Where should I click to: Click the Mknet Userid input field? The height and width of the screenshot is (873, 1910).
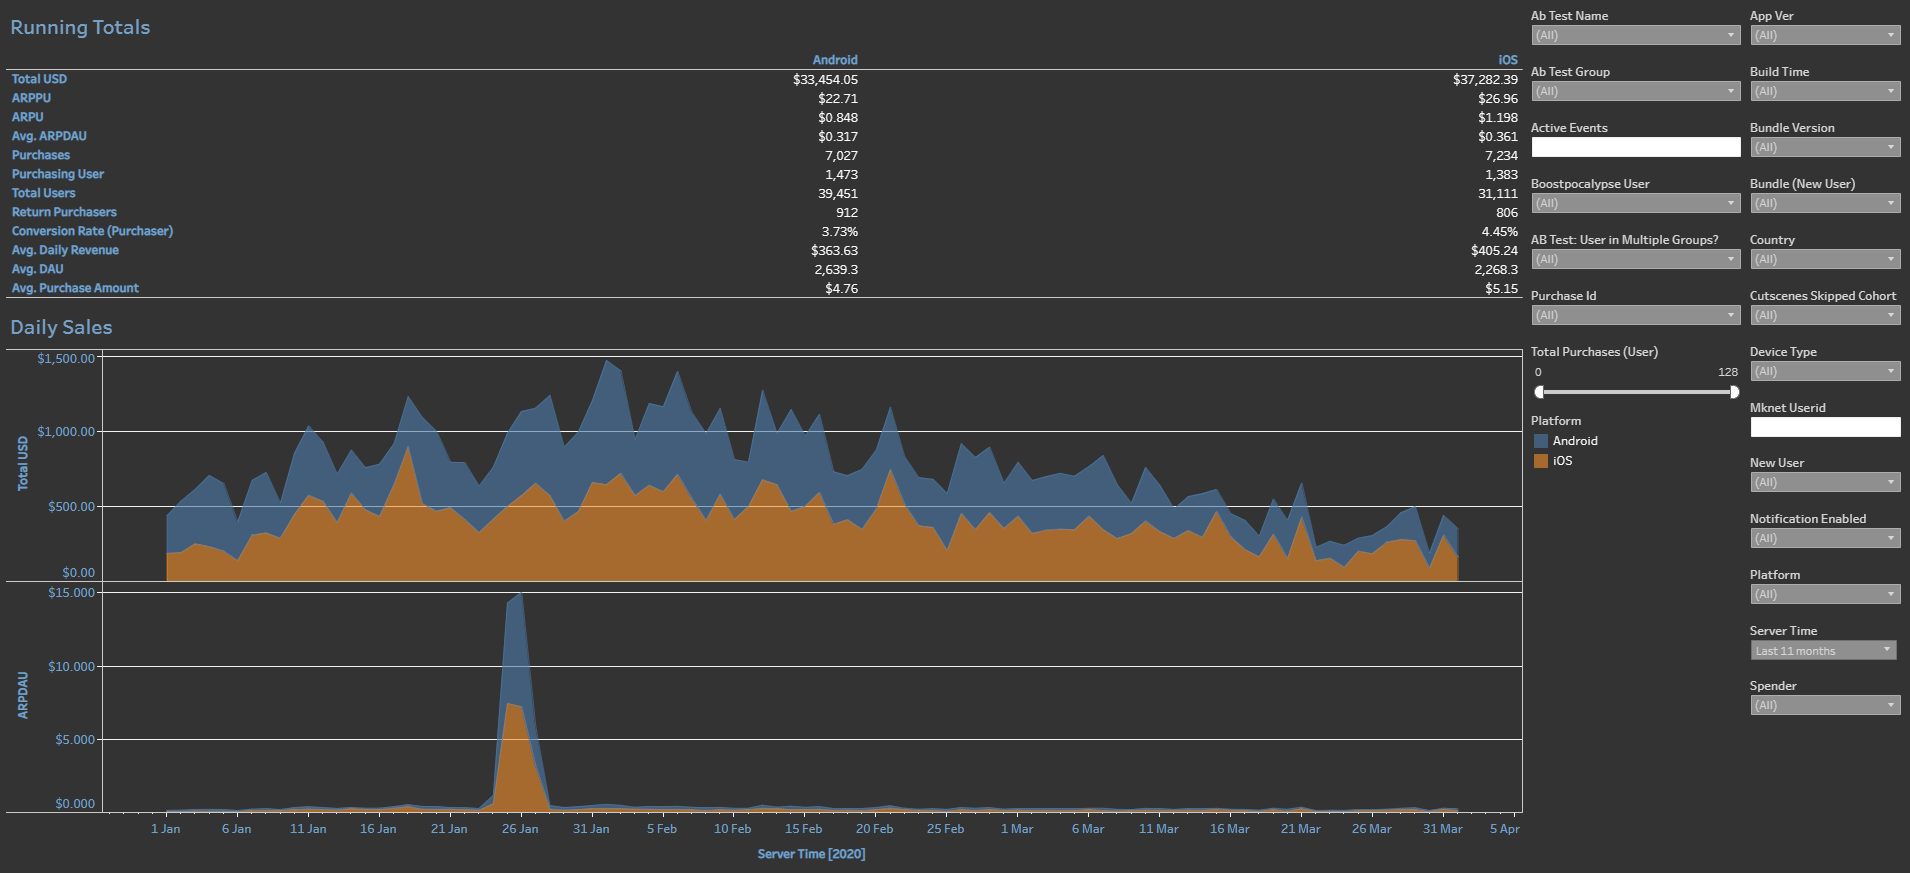1825,427
